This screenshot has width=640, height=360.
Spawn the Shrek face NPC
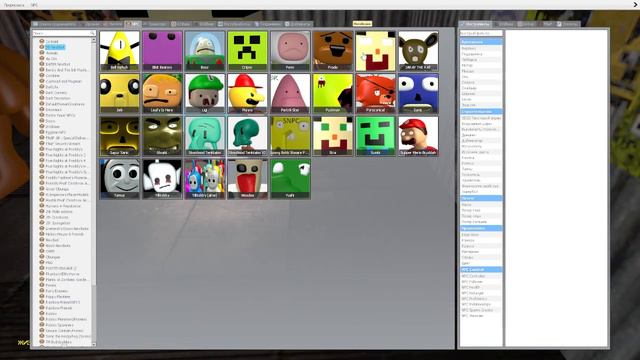(162, 136)
